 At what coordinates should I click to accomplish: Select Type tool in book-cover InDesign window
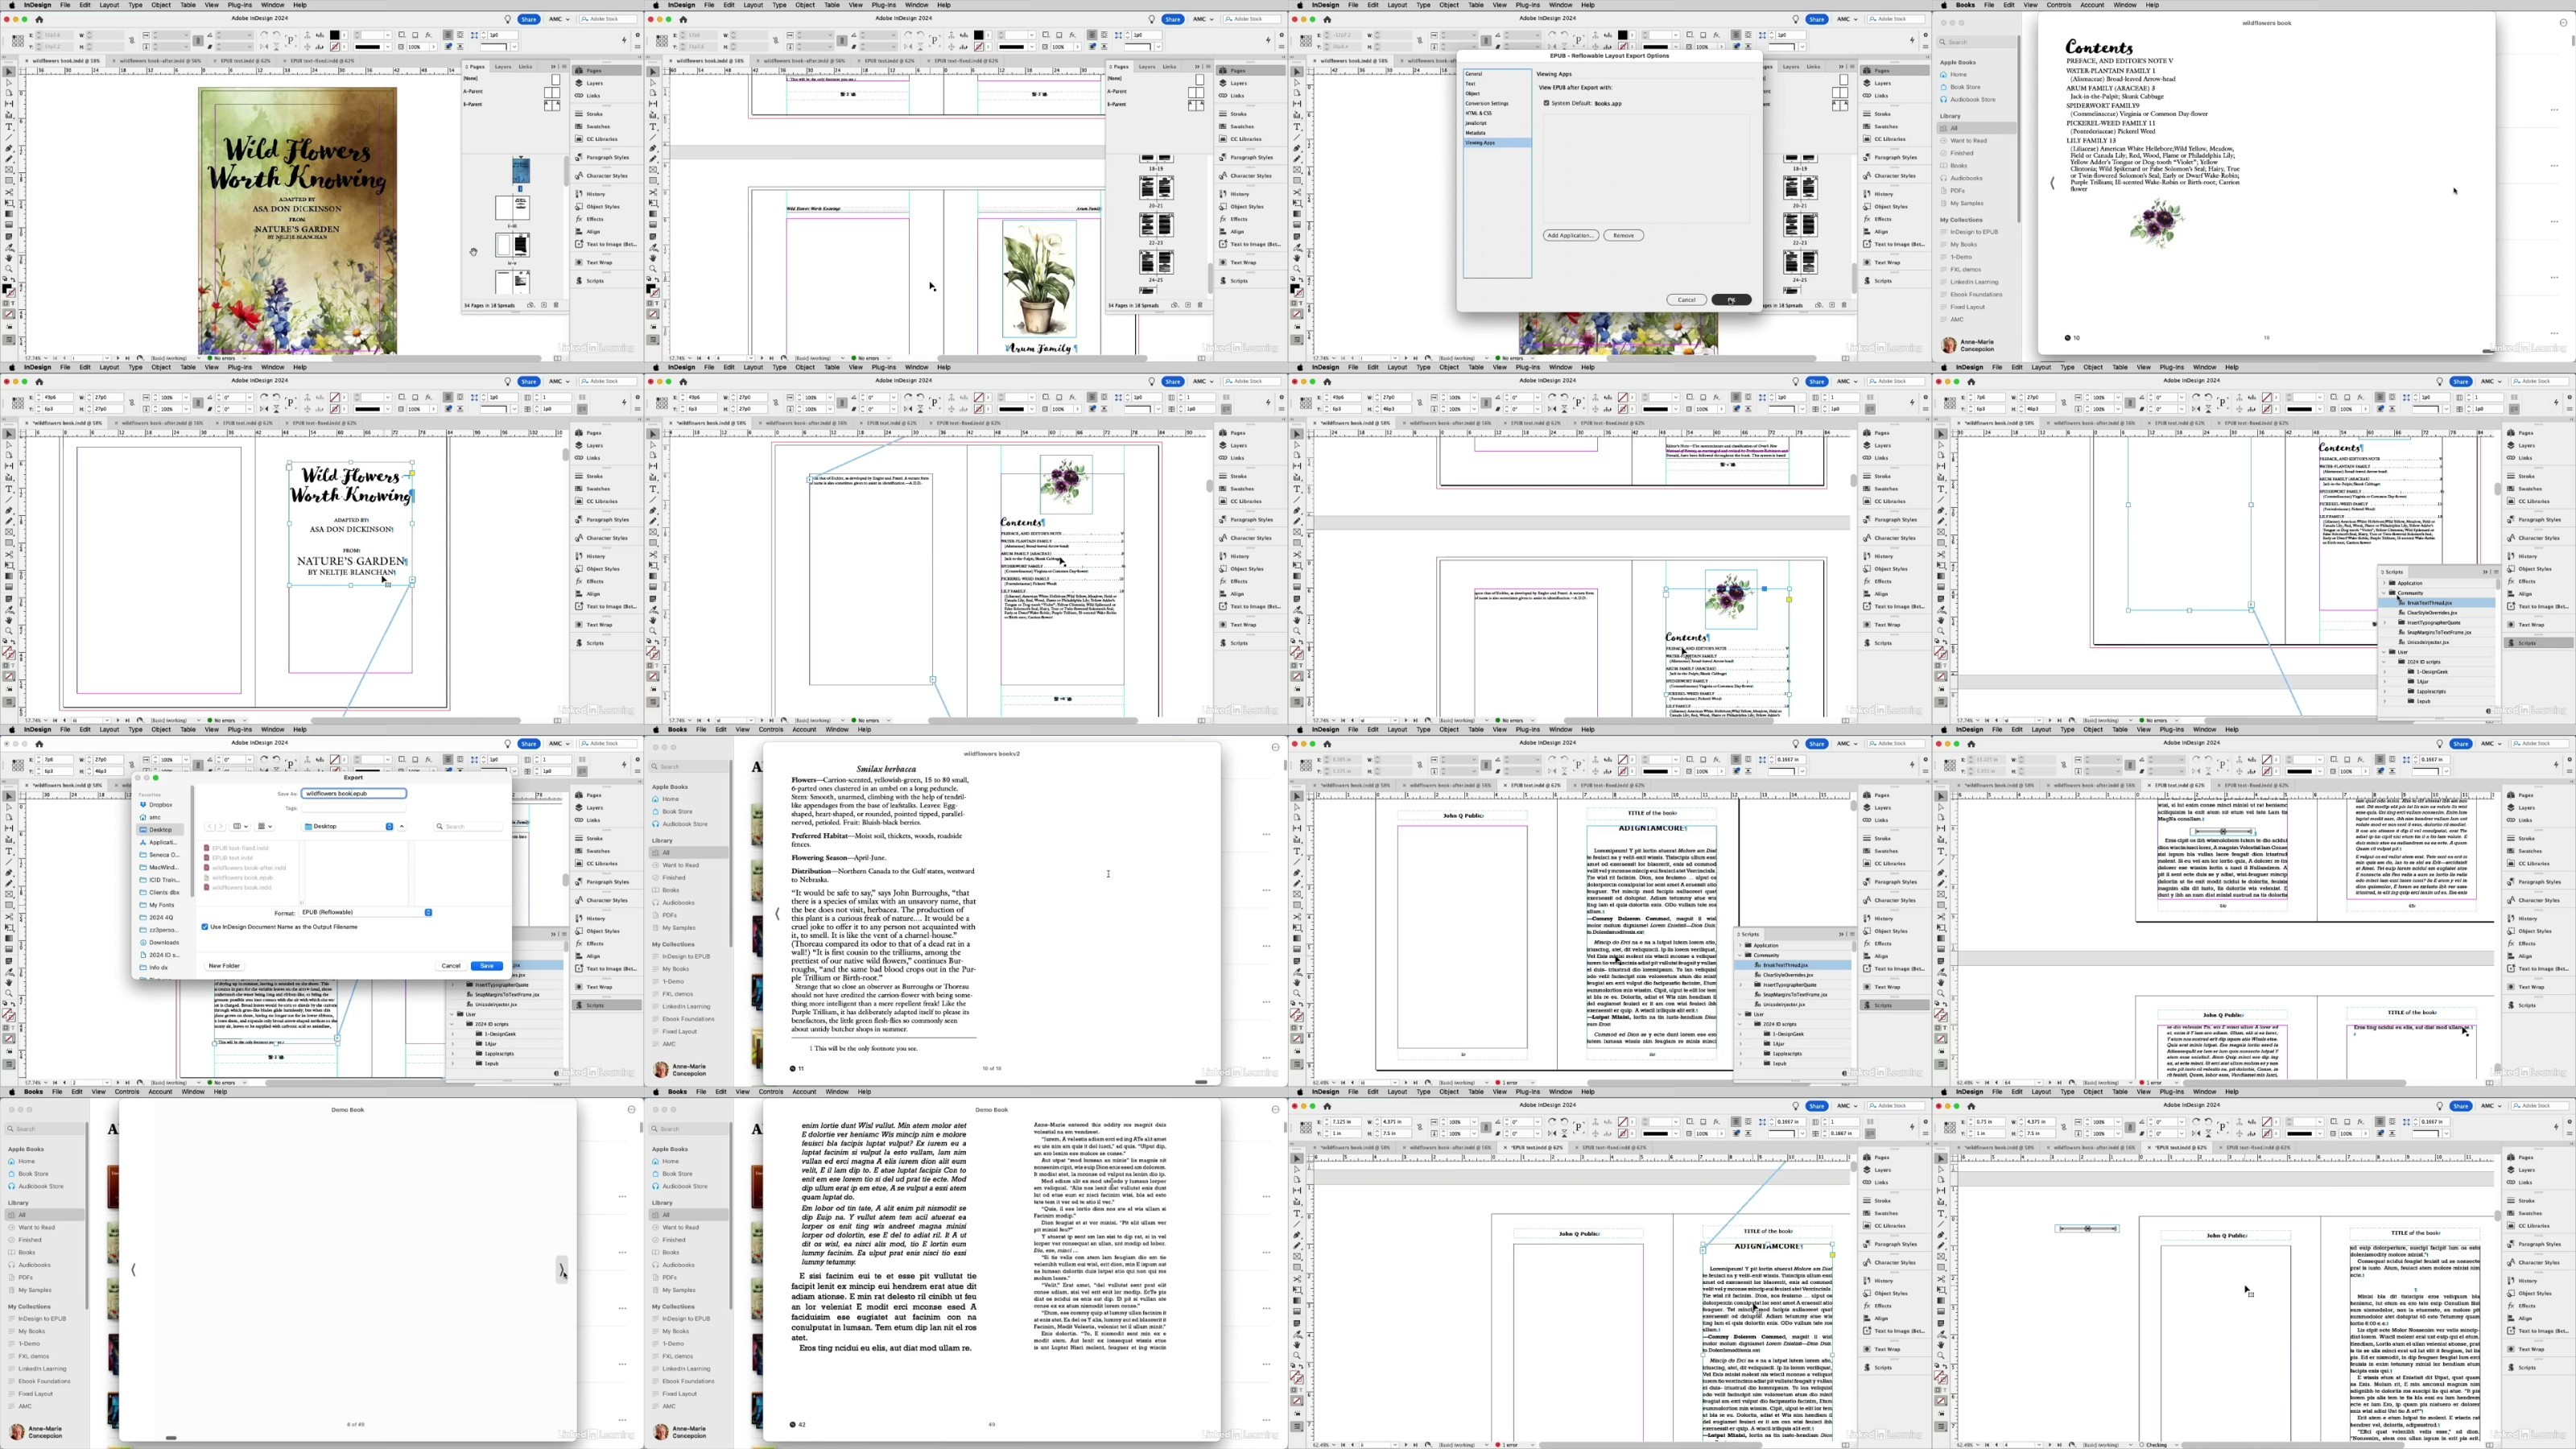[x=9, y=126]
